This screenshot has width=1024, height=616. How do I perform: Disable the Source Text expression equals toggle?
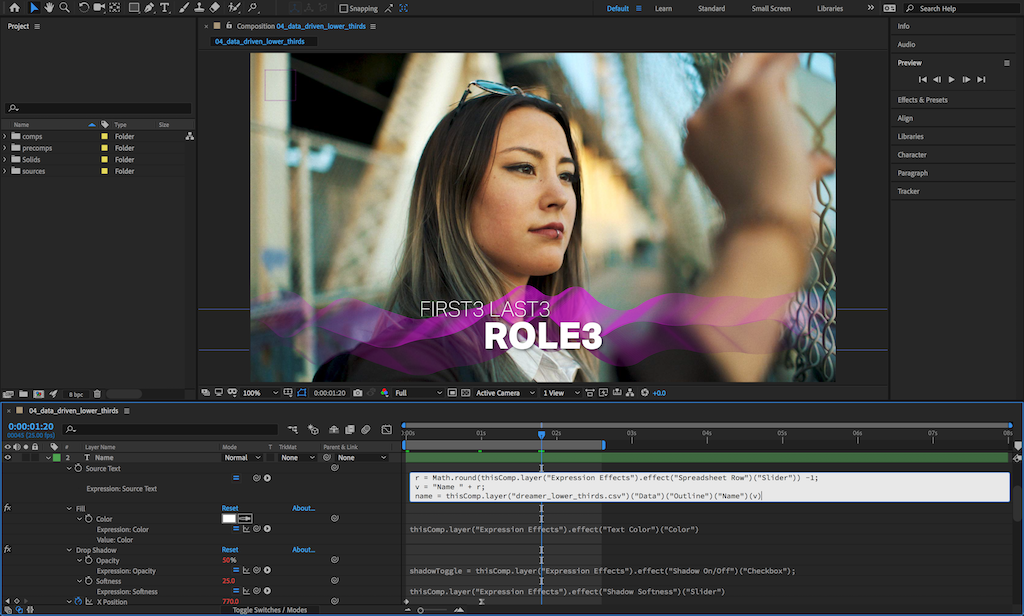point(236,478)
